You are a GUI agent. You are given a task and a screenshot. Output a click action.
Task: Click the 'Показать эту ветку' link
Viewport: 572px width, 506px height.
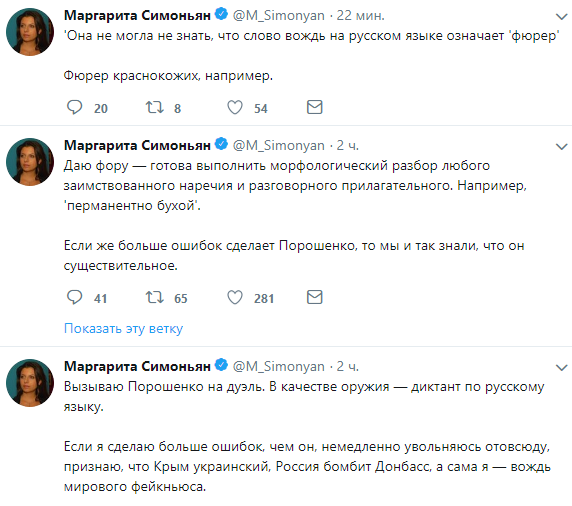tap(123, 329)
